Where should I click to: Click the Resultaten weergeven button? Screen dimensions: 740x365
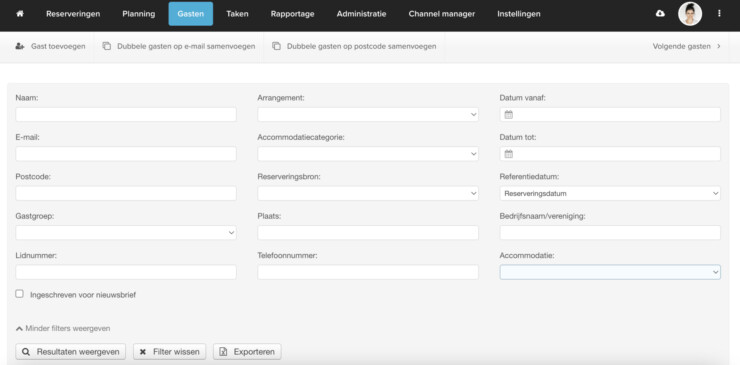[x=70, y=352]
